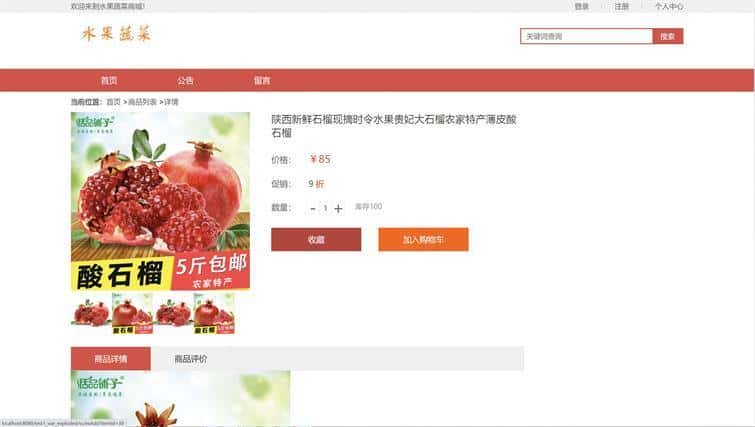This screenshot has width=755, height=427.
Task: Select the third pomegranate thumbnail image
Action: (x=173, y=313)
